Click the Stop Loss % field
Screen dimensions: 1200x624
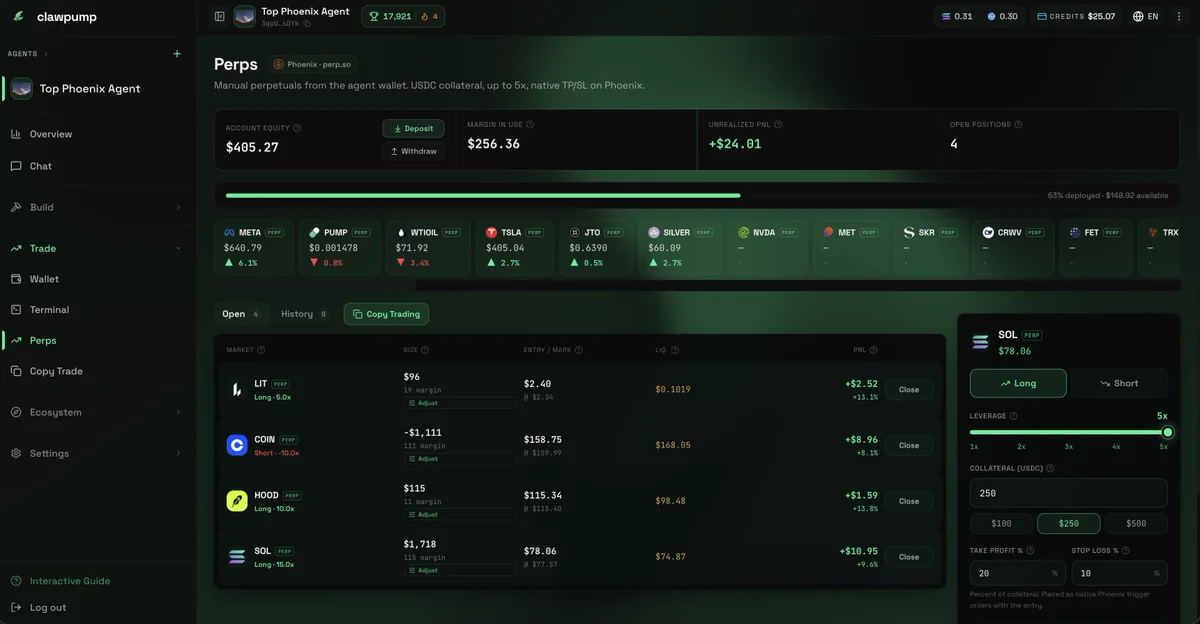(1119, 573)
